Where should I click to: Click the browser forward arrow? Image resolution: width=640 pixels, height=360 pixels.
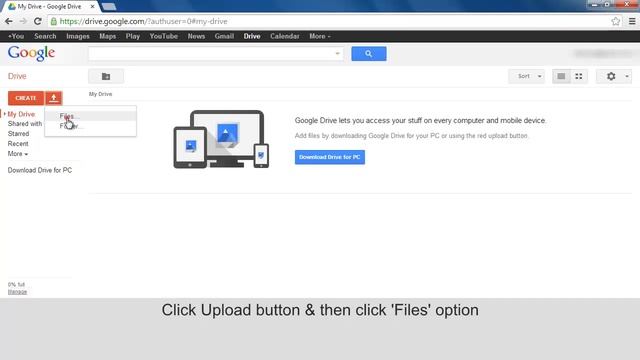[23, 21]
